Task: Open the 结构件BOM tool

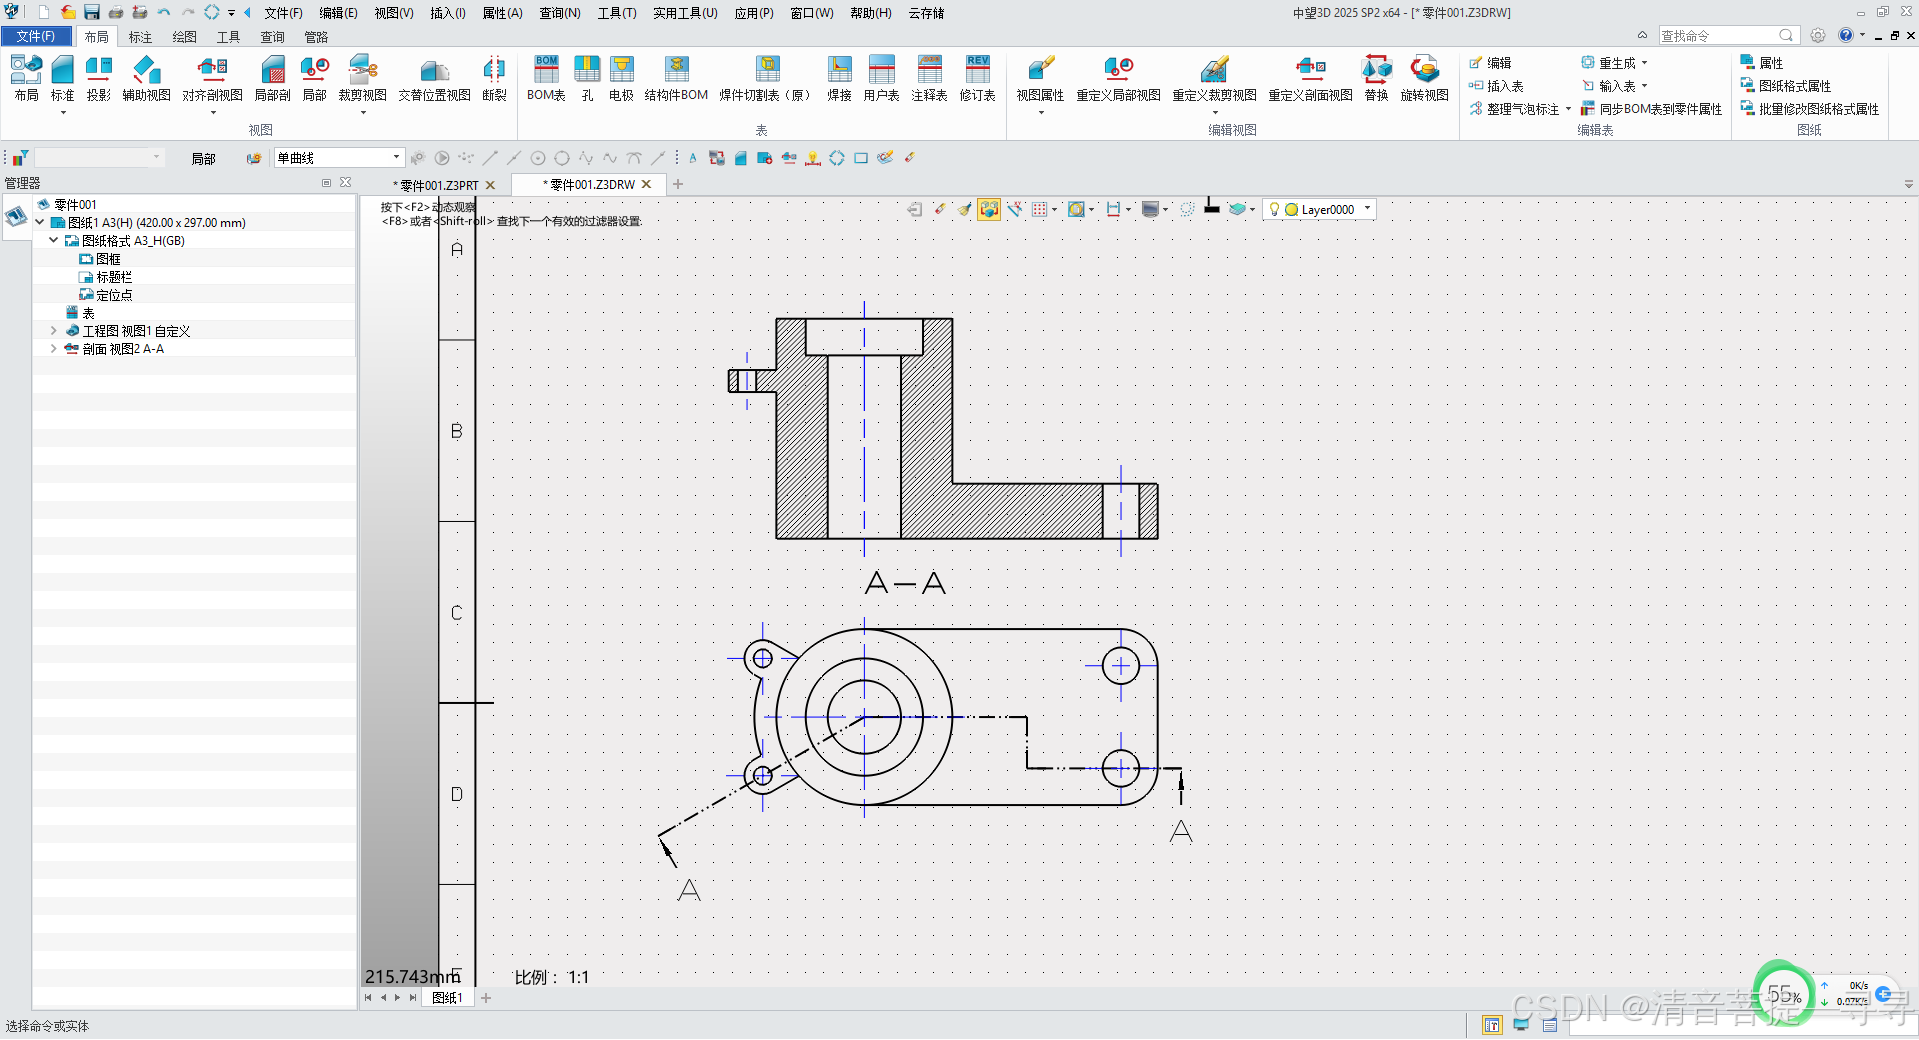Action: (676, 79)
